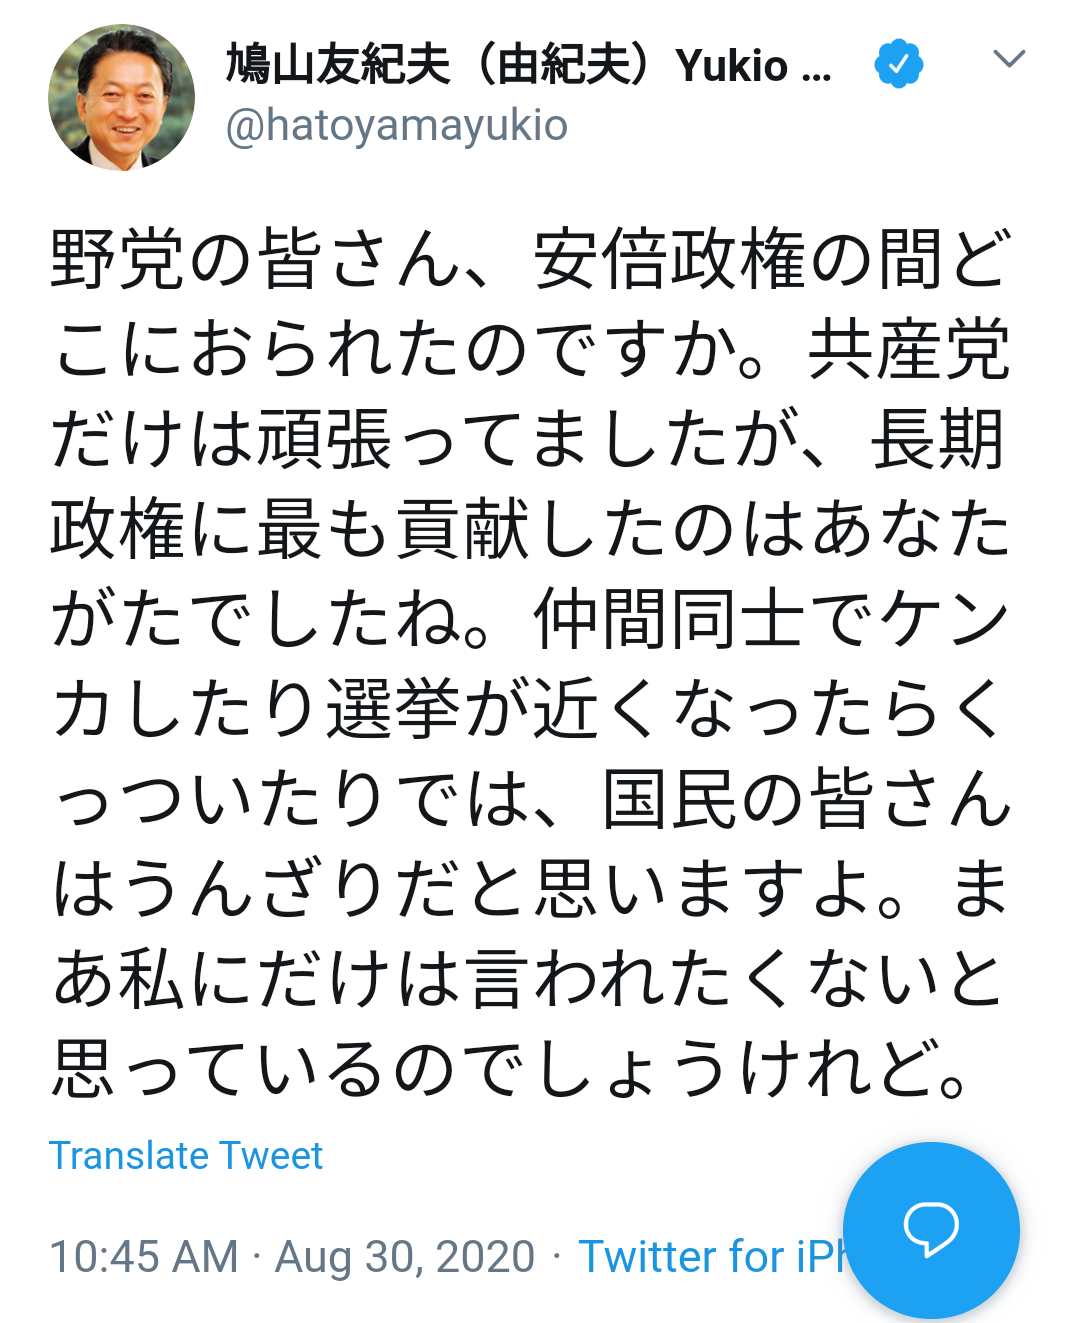Screen dimensions: 1080x1323
Task: Open Yukio Hatoyama's profile photo
Action: [x=121, y=98]
